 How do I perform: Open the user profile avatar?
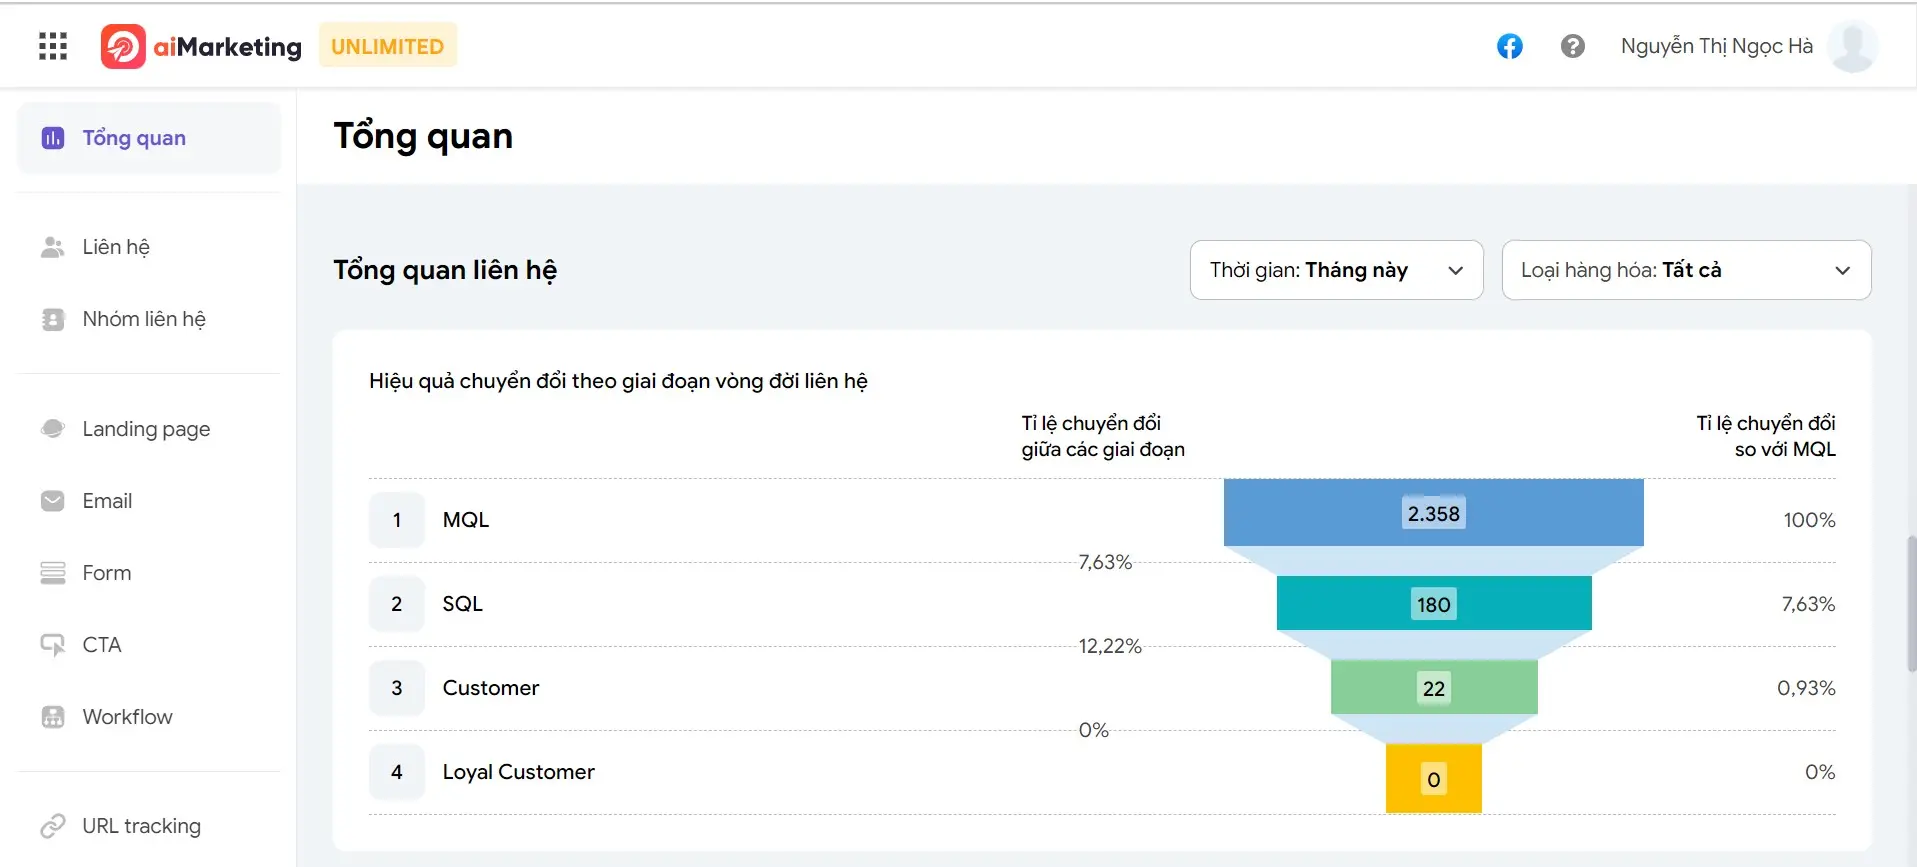pos(1852,46)
